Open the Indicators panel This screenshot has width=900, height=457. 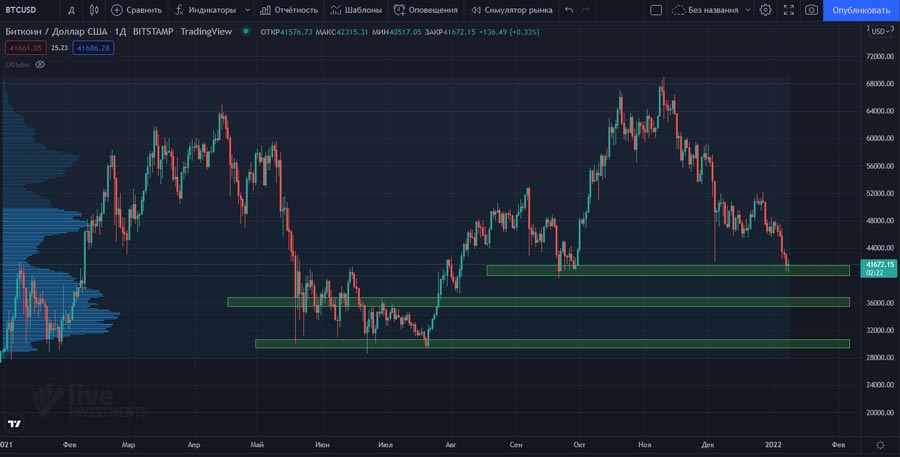(205, 10)
